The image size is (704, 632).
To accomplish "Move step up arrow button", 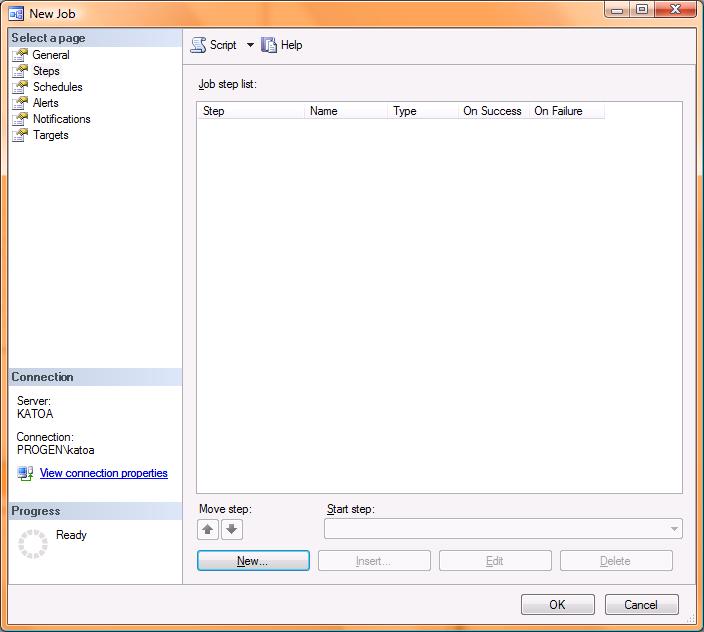I will (208, 530).
